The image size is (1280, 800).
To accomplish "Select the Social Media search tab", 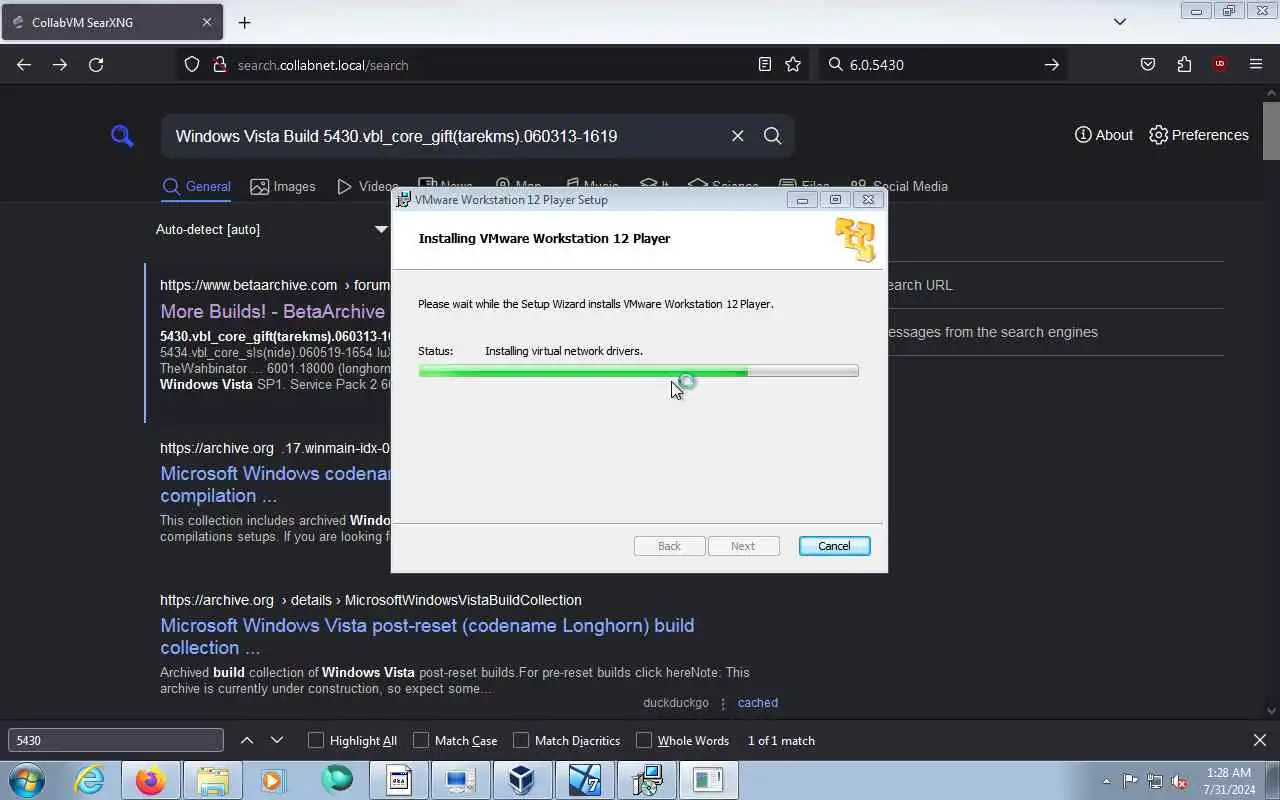I will tap(898, 186).
